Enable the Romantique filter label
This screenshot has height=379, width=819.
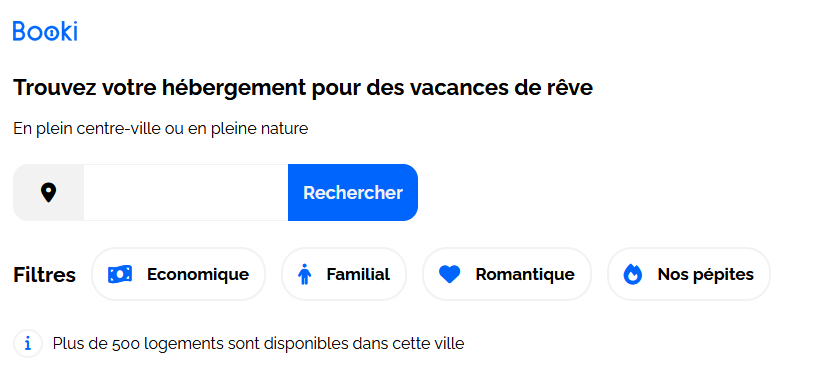[524, 274]
